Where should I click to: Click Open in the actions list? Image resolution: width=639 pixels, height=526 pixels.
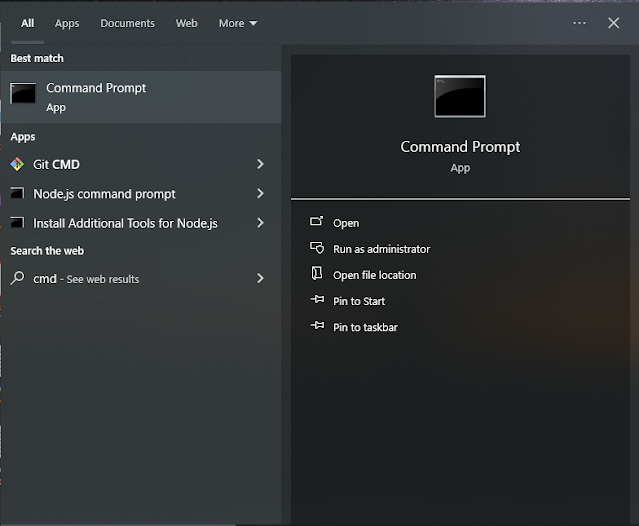(x=346, y=223)
